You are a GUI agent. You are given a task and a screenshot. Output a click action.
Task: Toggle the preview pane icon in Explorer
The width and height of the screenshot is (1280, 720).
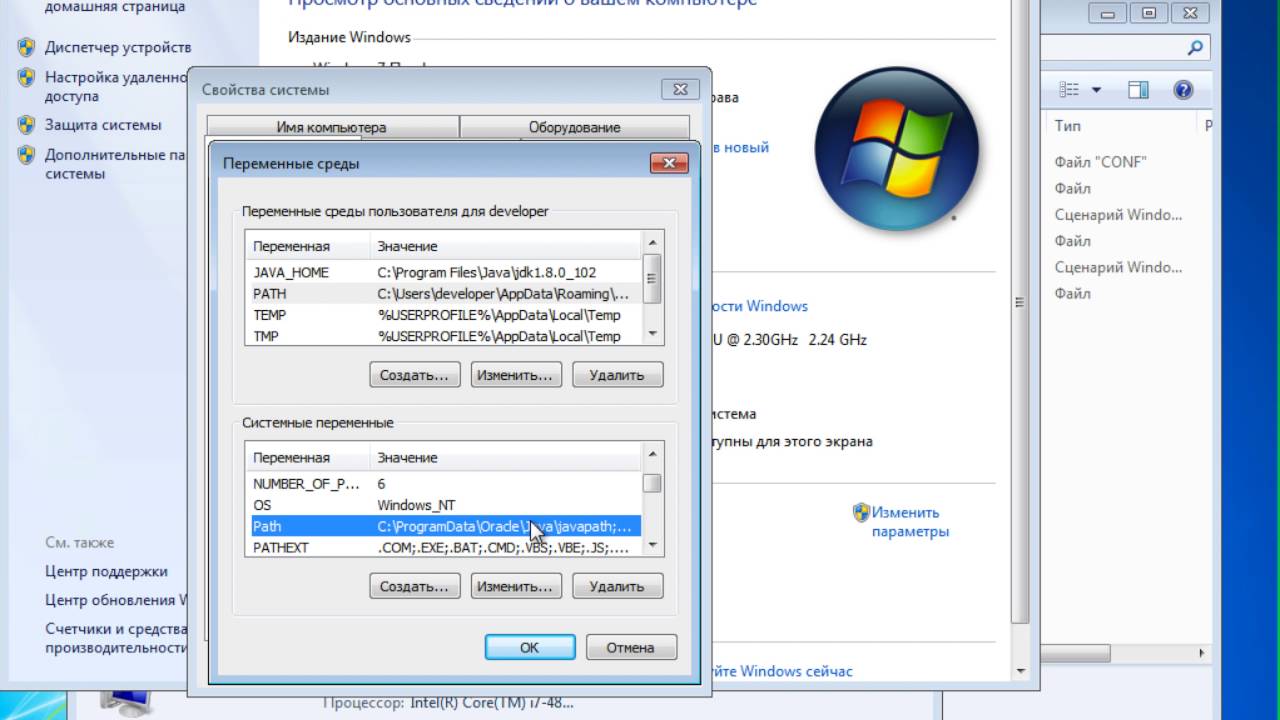pos(1138,90)
